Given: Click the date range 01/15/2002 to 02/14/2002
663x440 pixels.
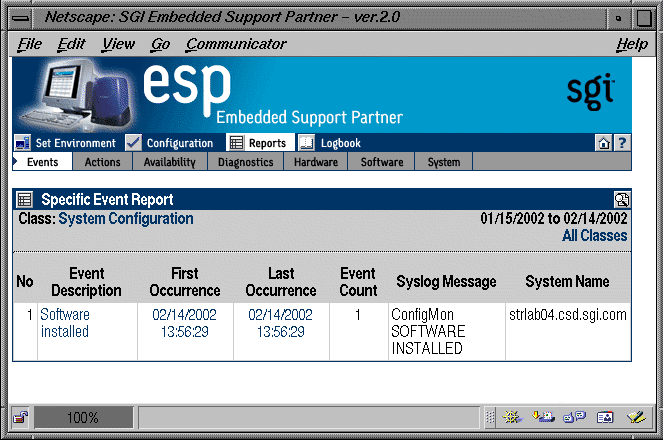Looking at the screenshot, I should point(553,219).
